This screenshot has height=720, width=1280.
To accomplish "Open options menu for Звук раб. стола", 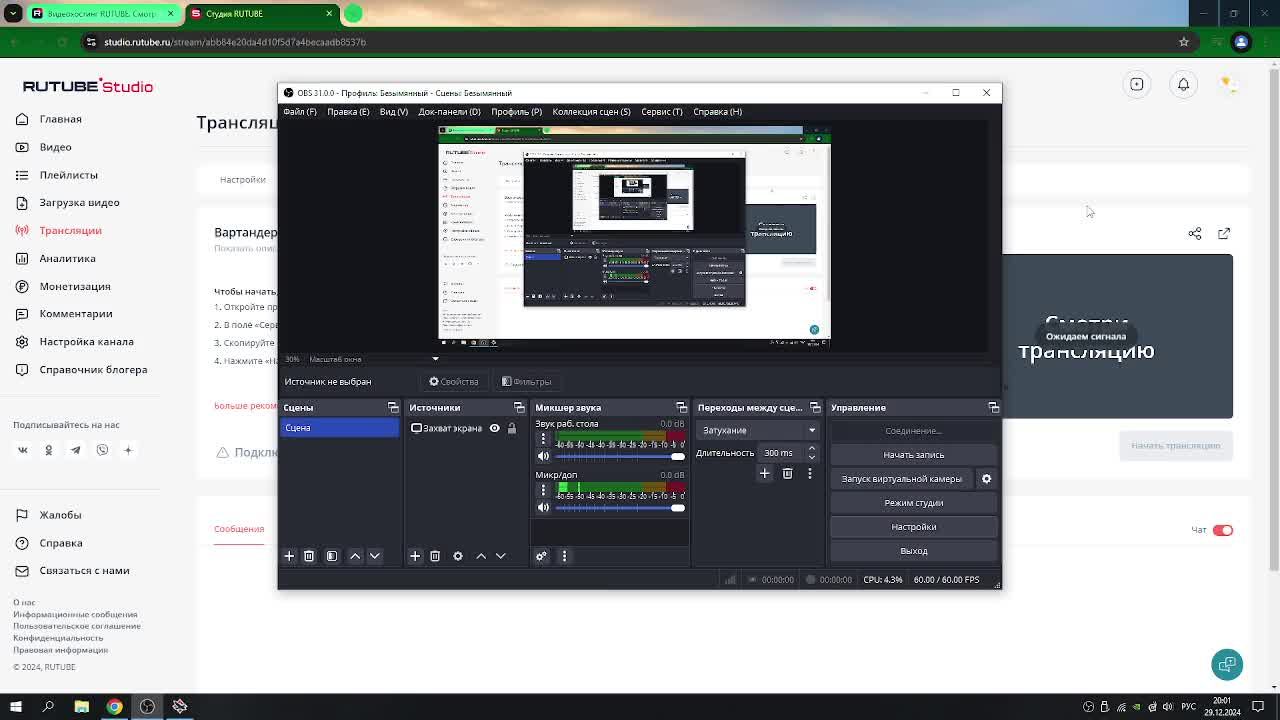I will [543, 439].
